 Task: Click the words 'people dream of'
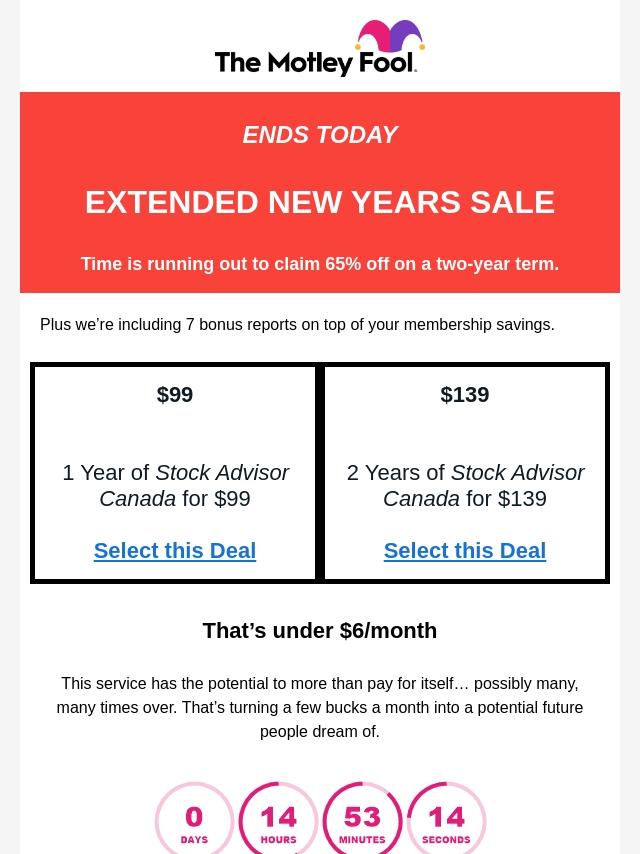click(x=320, y=731)
